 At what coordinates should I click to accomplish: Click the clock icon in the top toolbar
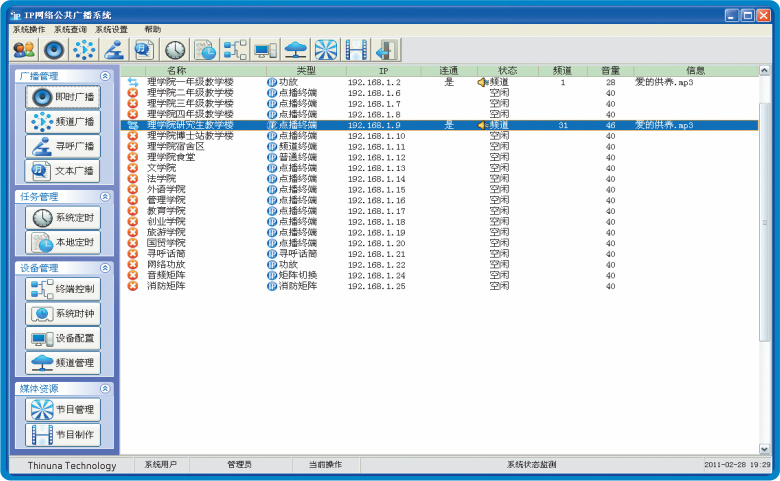175,49
